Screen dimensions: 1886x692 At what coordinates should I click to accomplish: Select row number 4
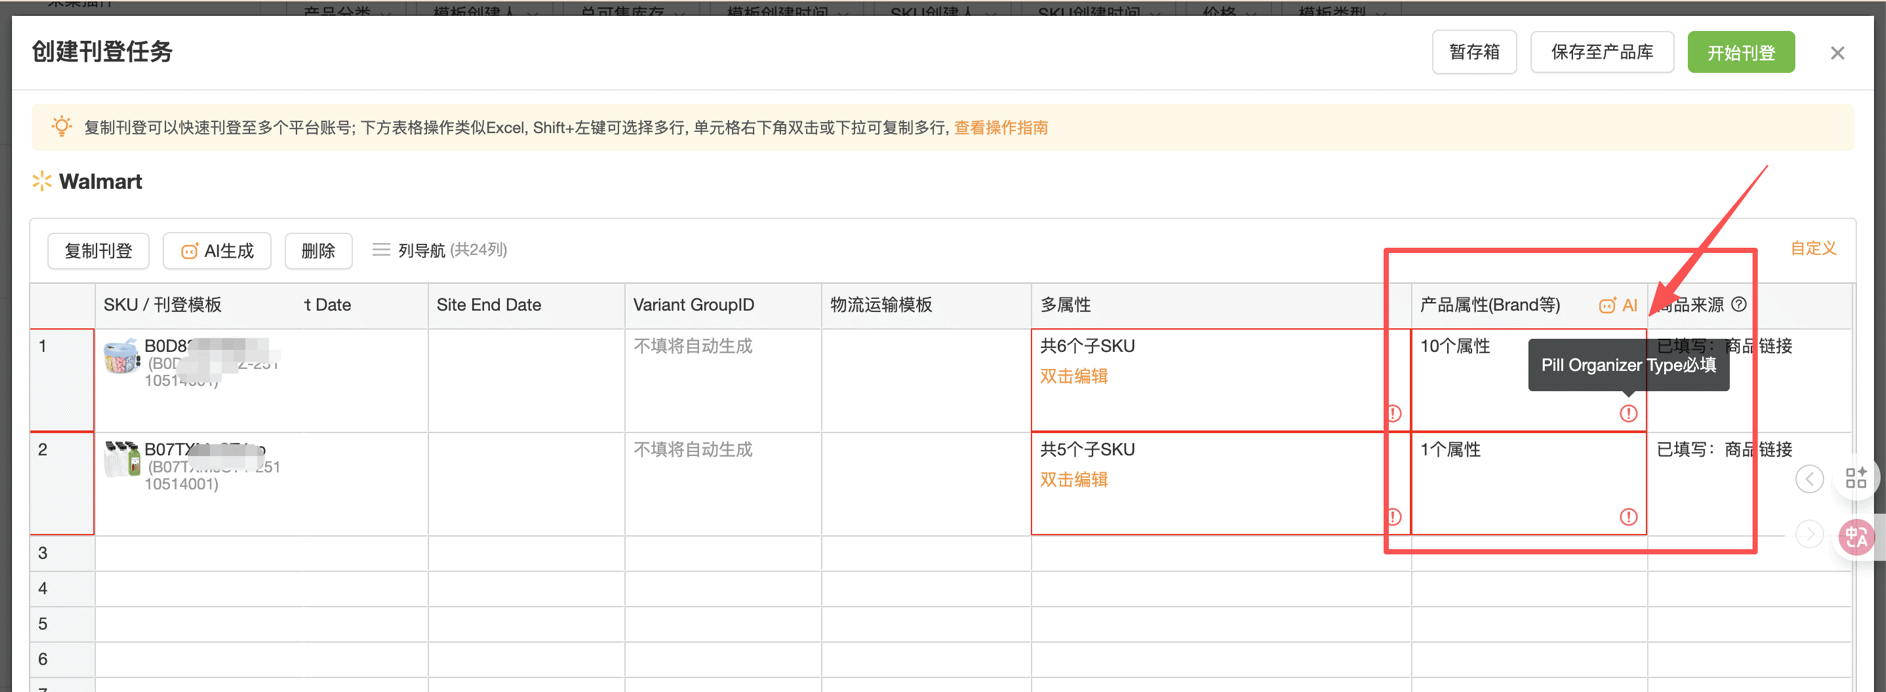coord(62,589)
